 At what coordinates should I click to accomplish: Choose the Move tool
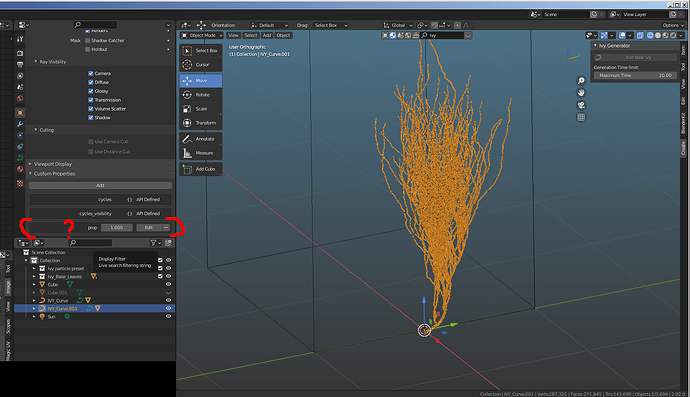[201, 81]
